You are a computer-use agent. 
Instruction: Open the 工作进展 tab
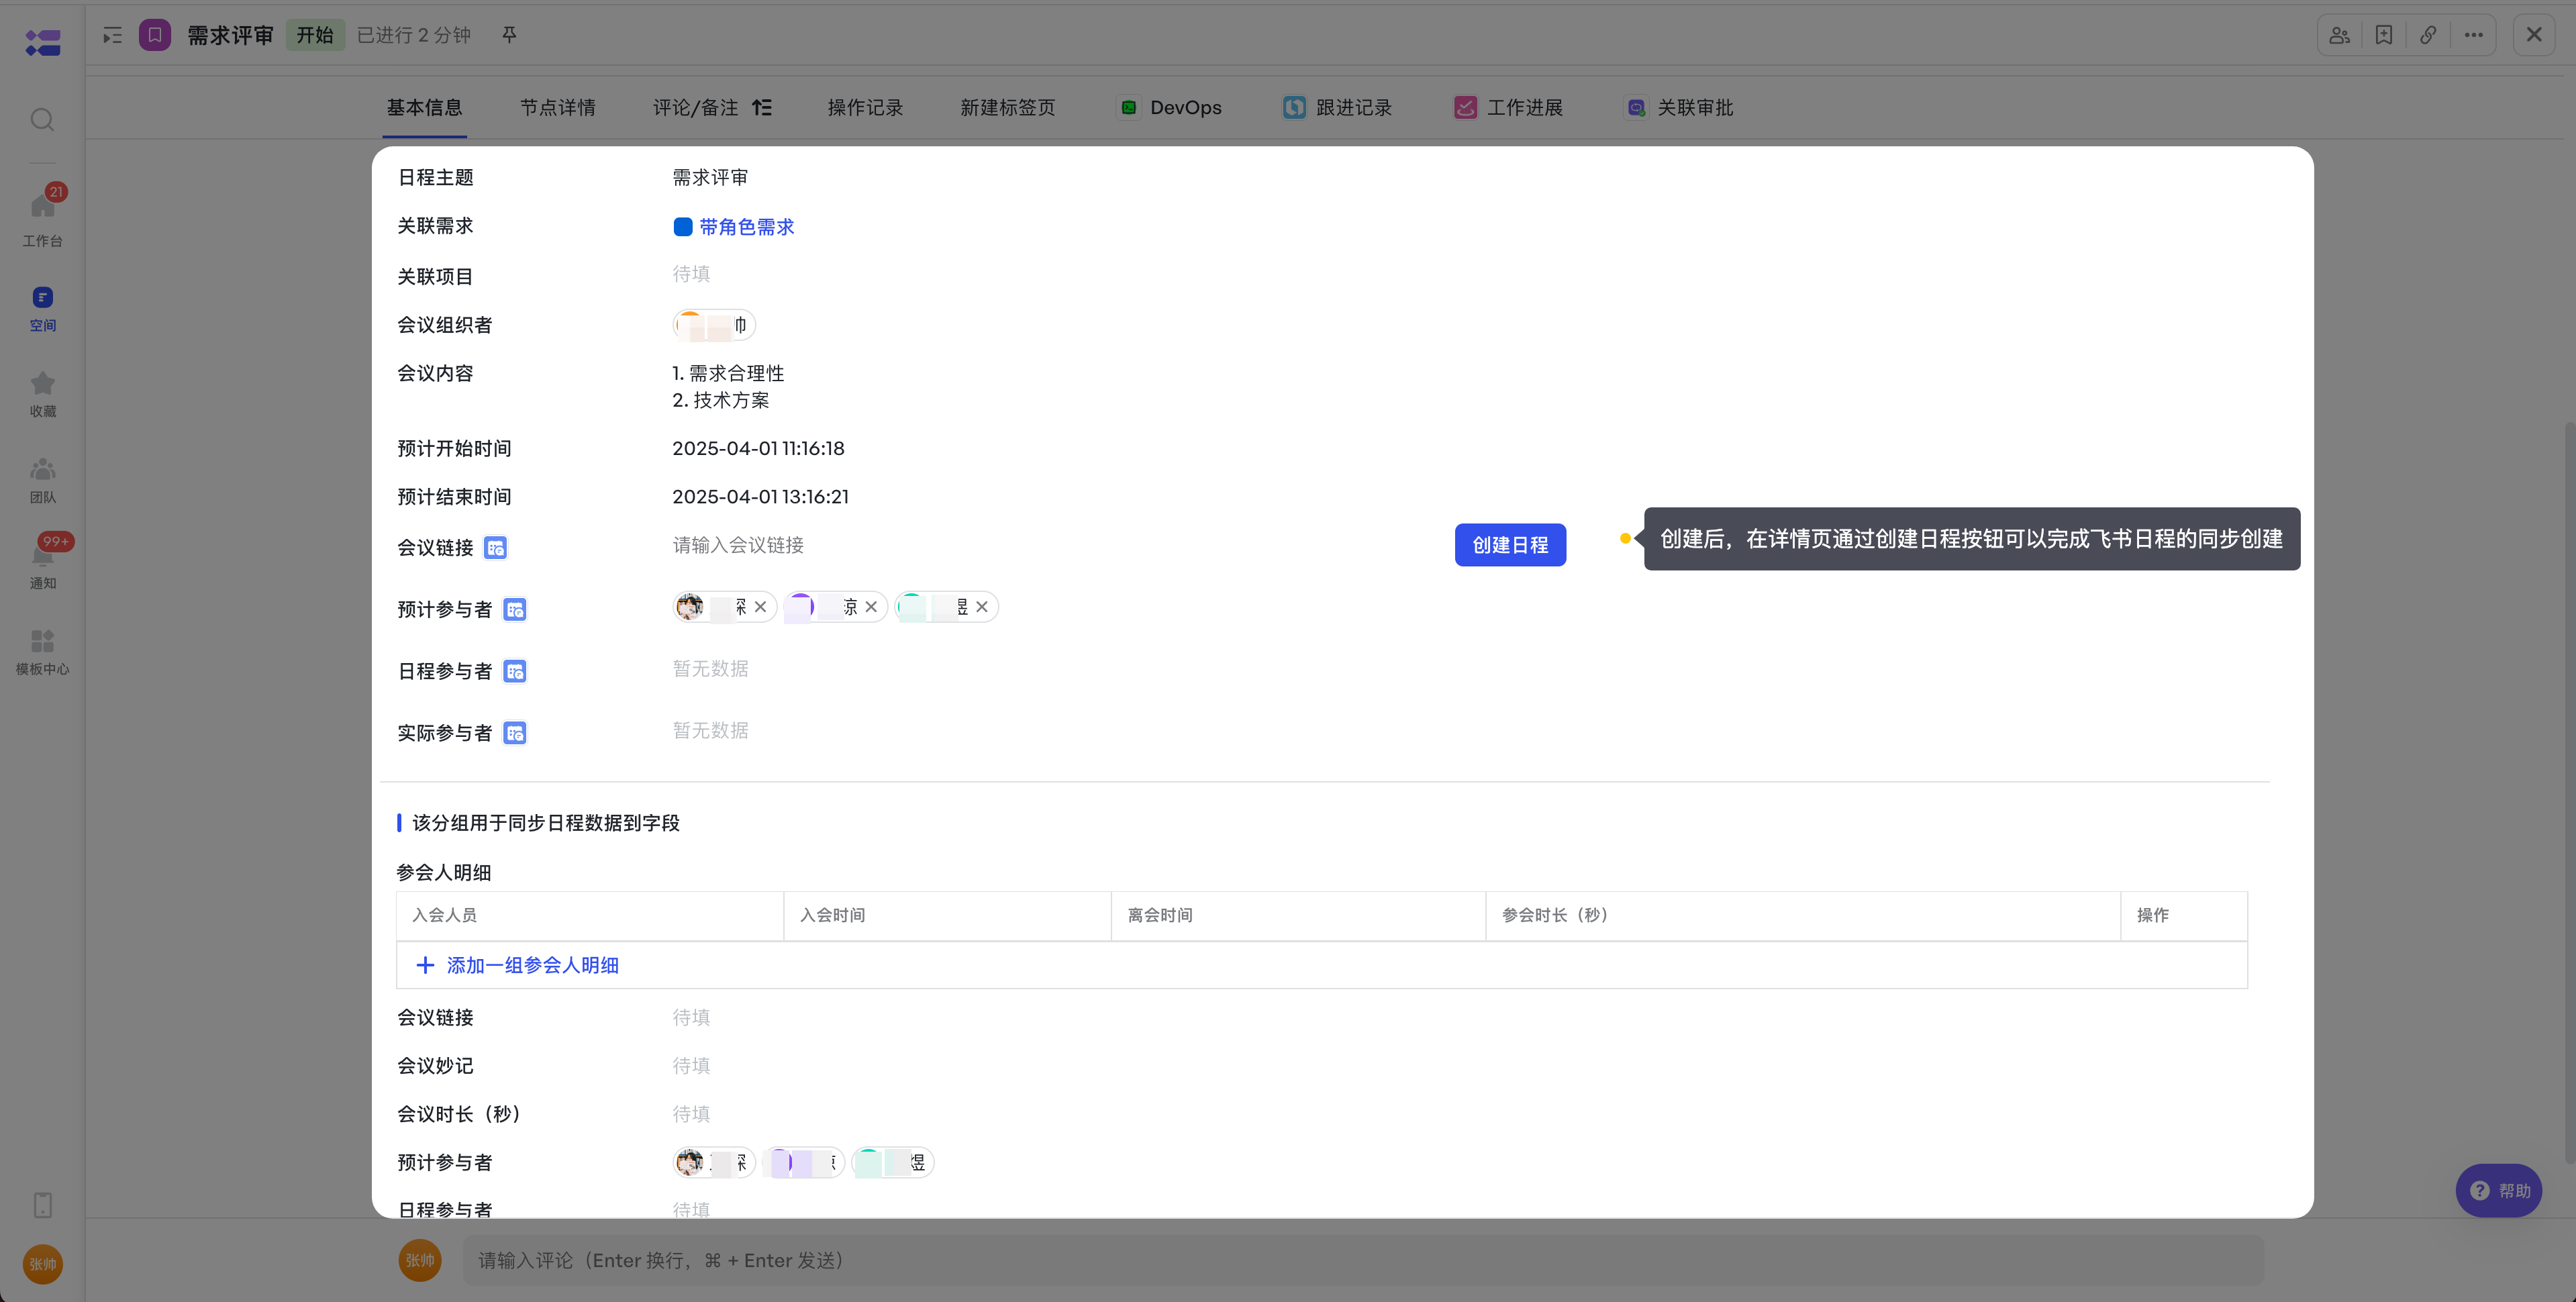click(1508, 107)
